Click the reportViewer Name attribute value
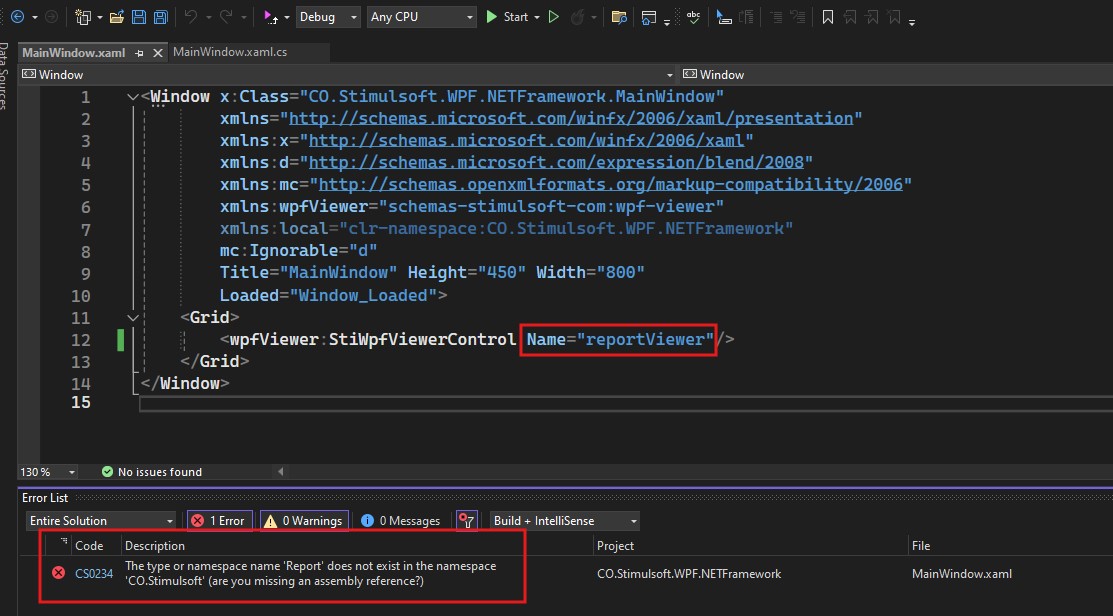The image size is (1113, 616). click(645, 339)
